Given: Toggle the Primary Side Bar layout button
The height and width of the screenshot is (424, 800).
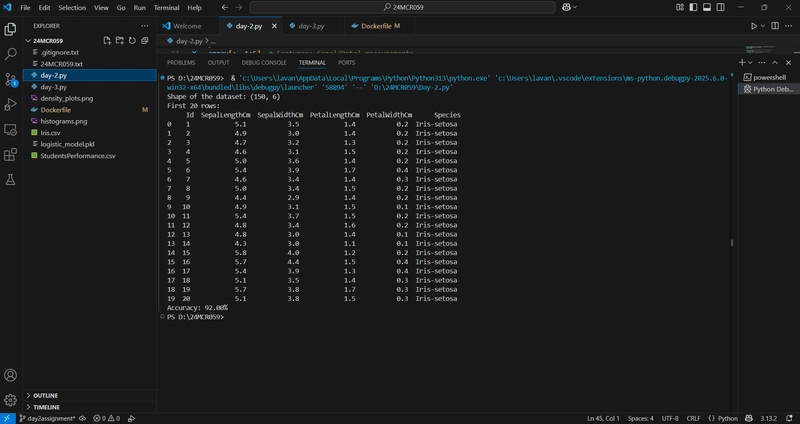Looking at the screenshot, I should click(x=693, y=7).
